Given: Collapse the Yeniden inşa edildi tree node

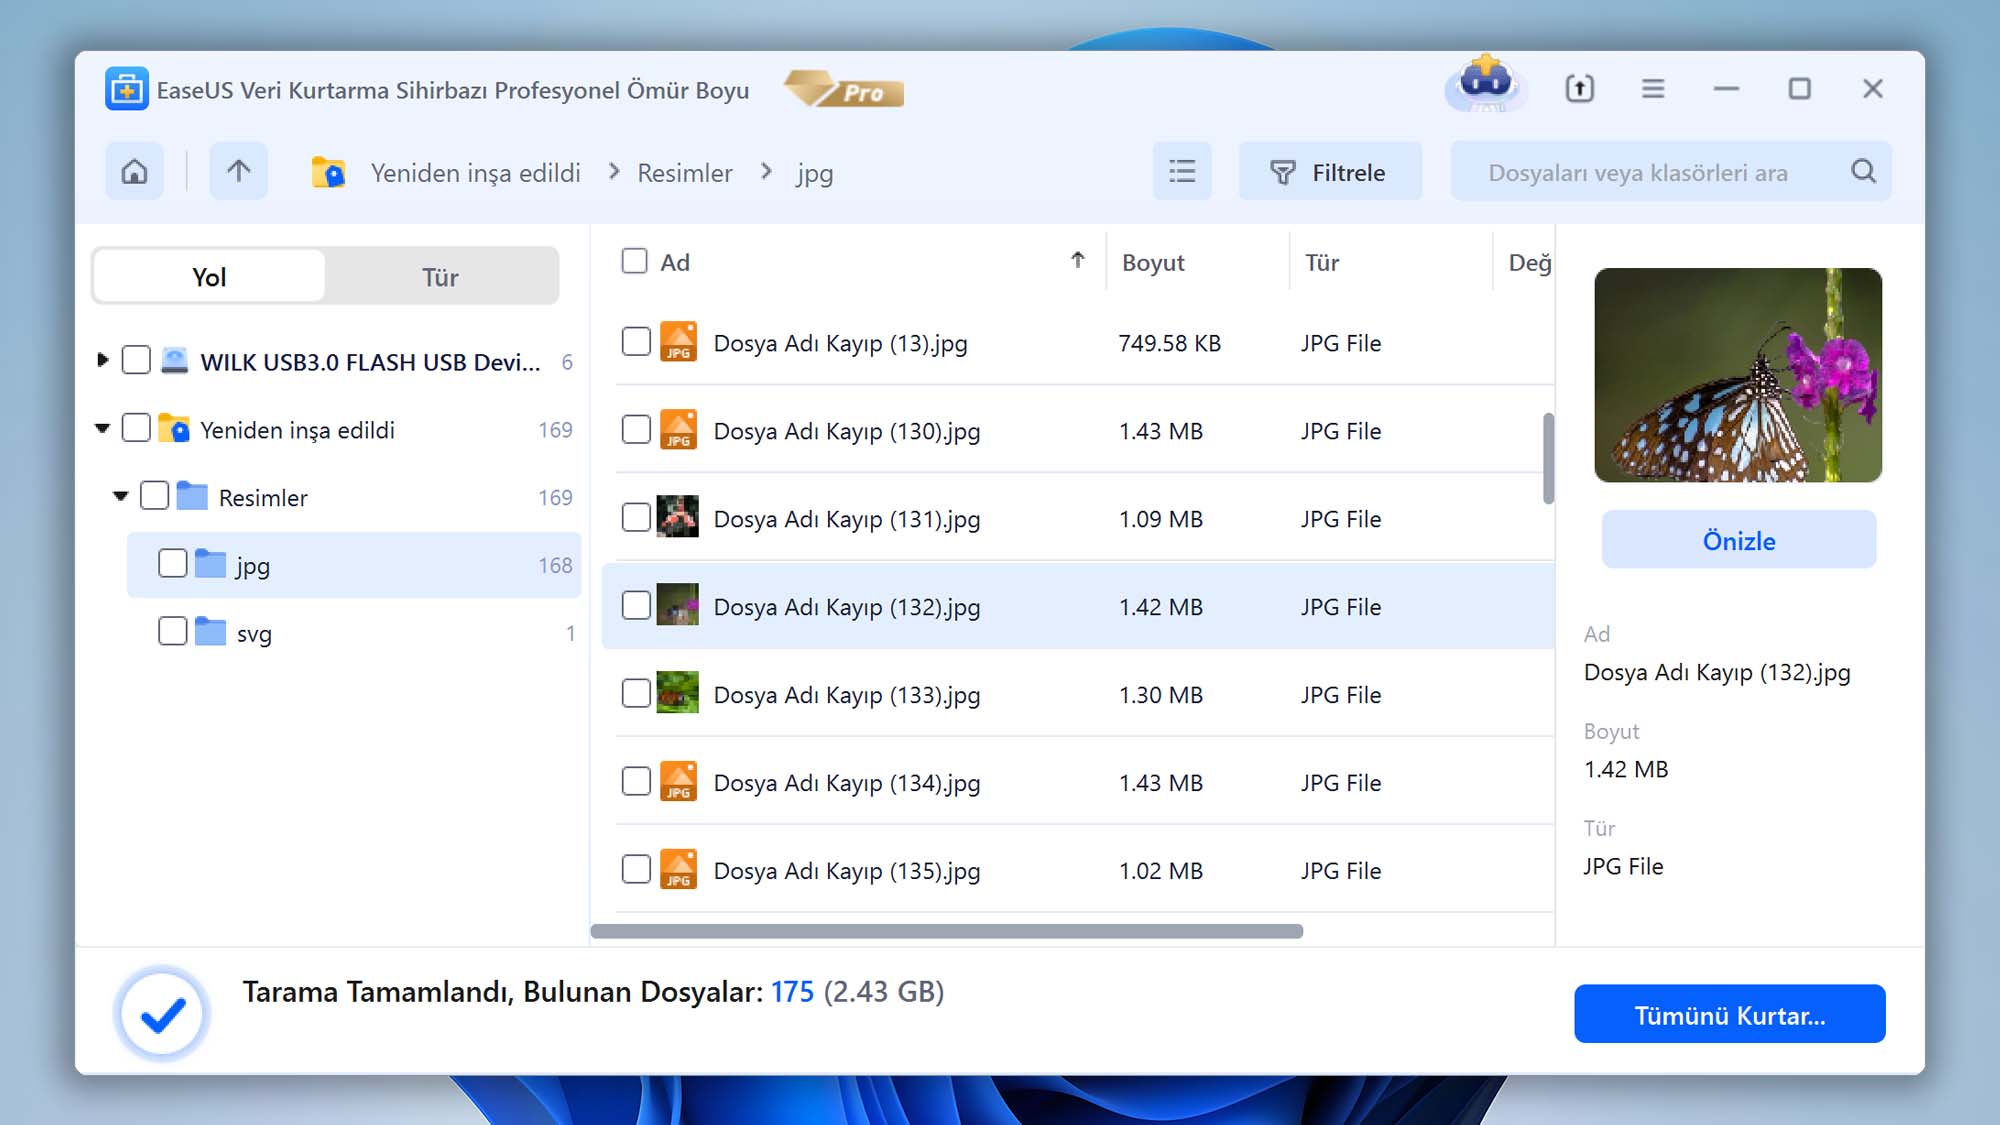Looking at the screenshot, I should coord(103,428).
